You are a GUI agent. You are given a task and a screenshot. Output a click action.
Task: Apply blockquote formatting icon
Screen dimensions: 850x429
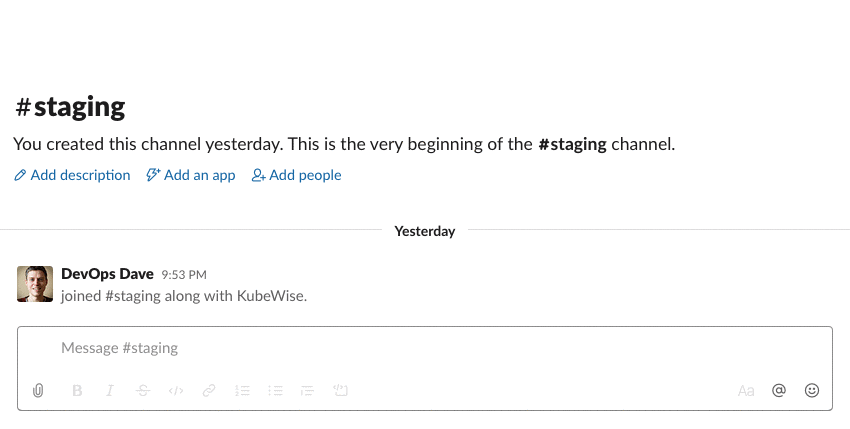pos(307,390)
